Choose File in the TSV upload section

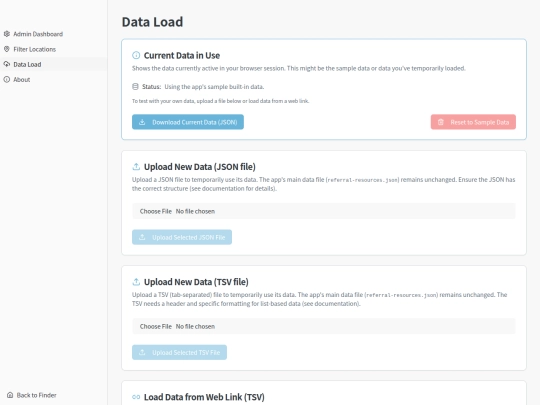[156, 326]
